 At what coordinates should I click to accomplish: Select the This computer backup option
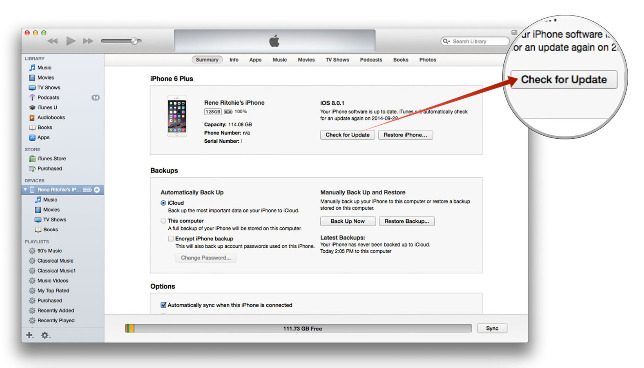click(x=163, y=221)
